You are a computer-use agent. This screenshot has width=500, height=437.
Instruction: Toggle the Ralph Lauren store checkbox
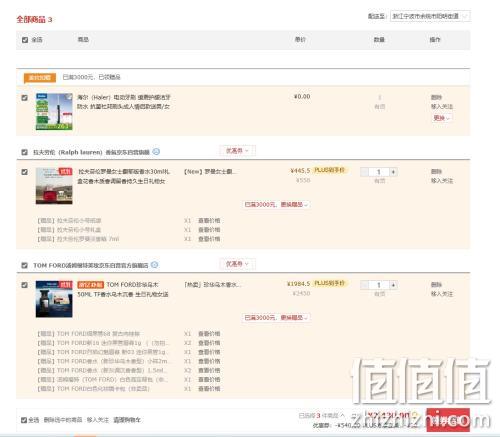tap(24, 152)
